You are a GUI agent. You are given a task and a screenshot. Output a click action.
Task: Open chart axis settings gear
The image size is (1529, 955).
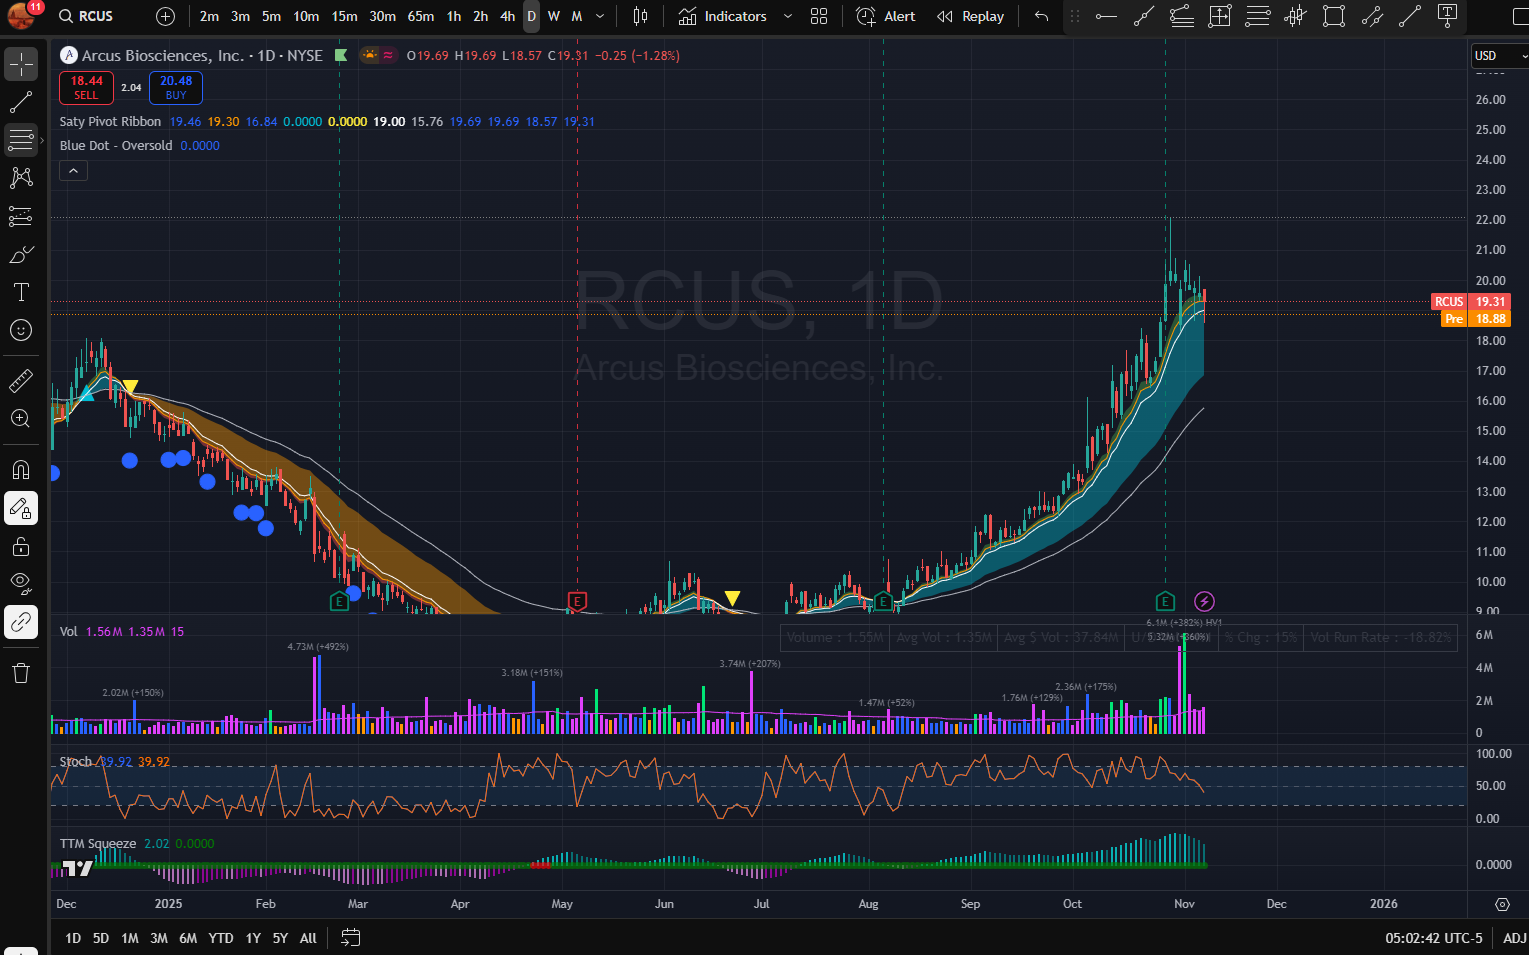pos(1502,904)
